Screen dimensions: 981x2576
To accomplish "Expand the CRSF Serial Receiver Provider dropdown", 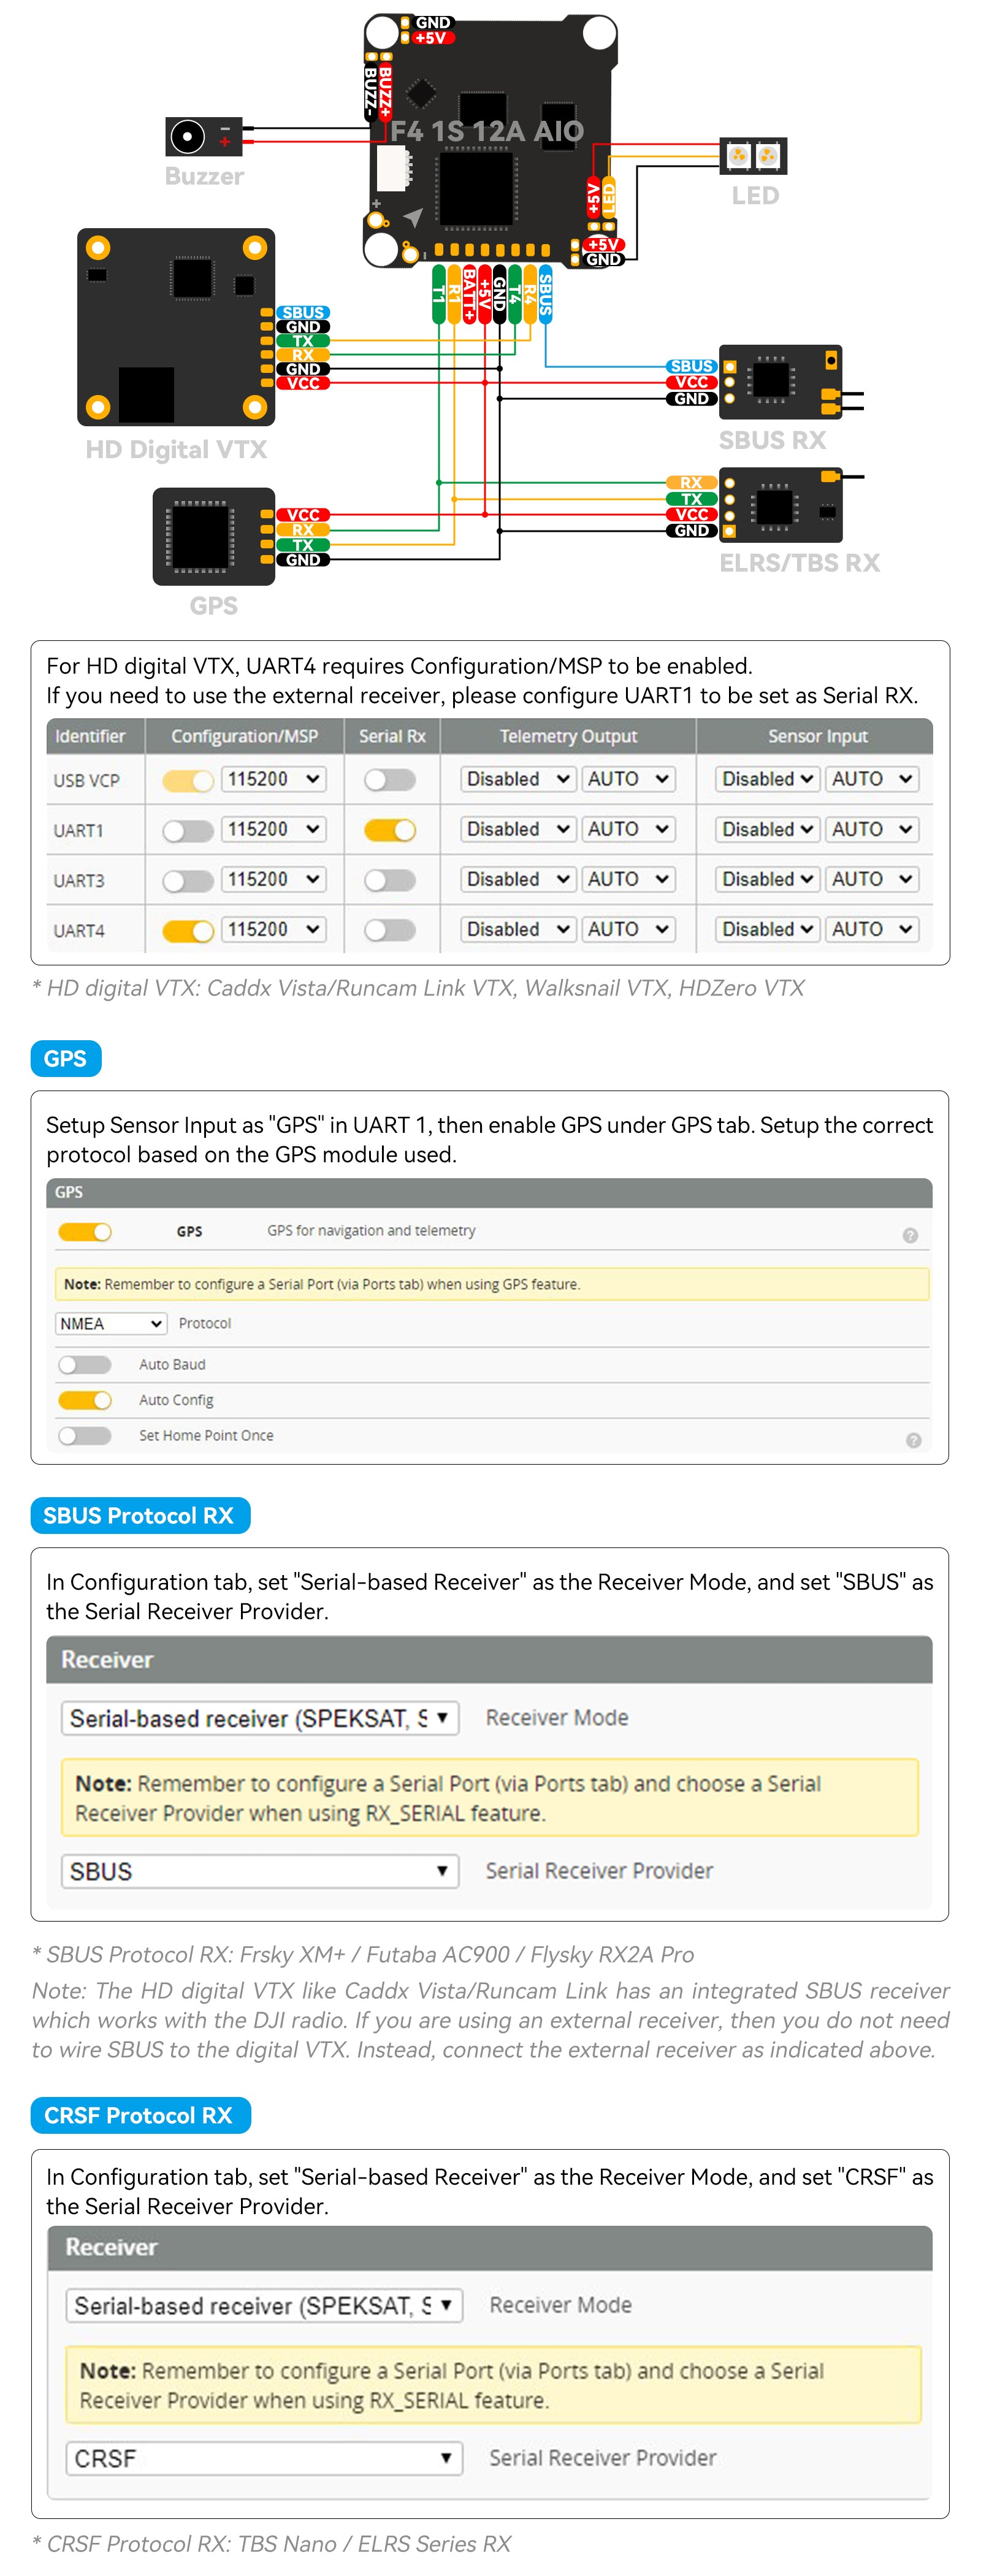I will pos(263,2458).
